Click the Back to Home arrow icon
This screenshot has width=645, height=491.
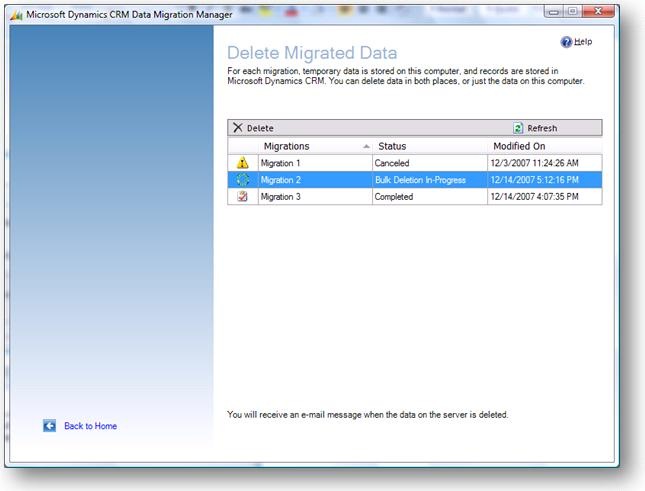(50, 426)
